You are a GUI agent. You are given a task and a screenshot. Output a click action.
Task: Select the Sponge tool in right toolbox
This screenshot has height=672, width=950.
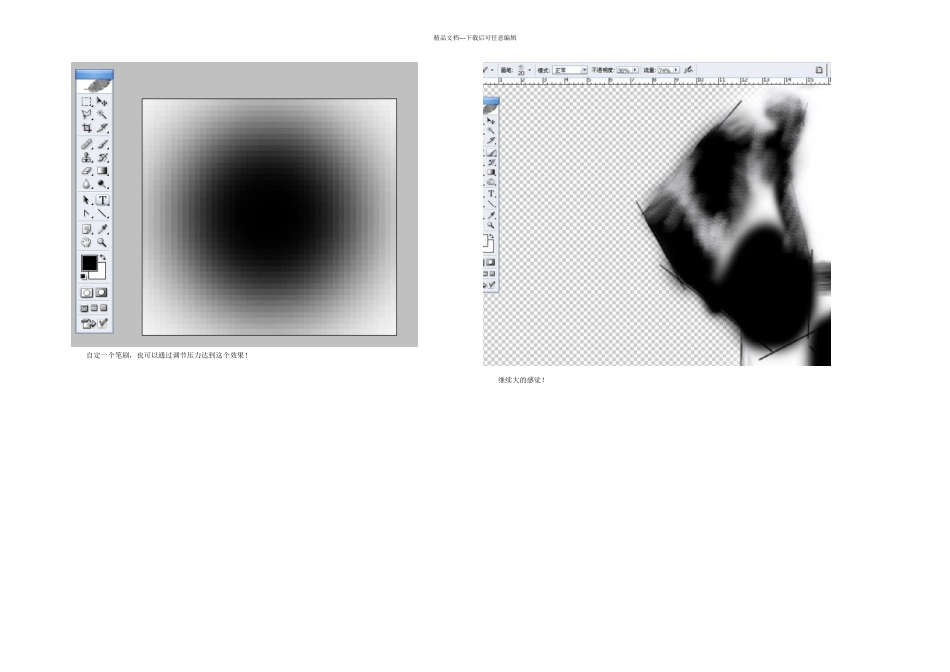tap(491, 182)
